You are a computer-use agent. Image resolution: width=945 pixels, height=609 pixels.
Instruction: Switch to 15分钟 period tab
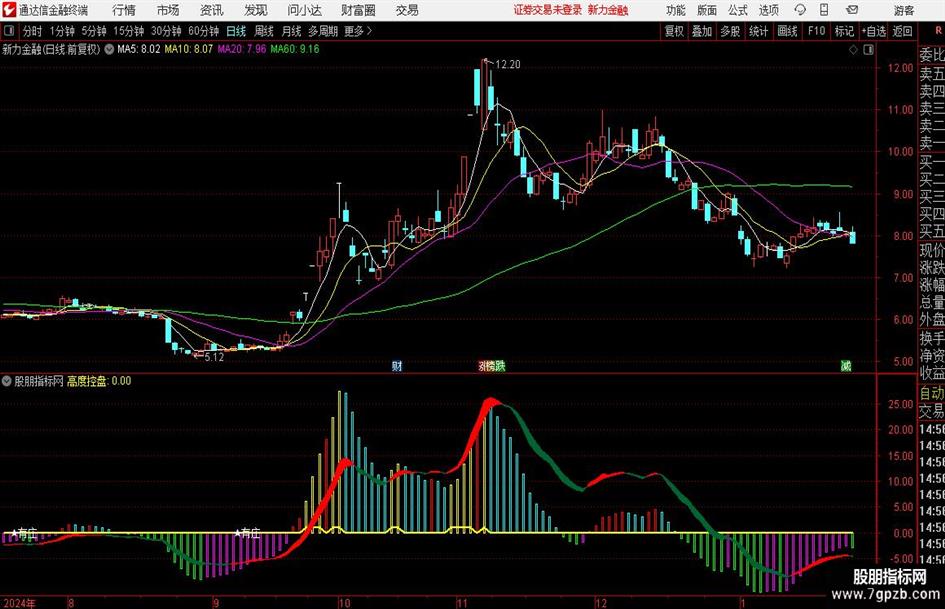[129, 31]
